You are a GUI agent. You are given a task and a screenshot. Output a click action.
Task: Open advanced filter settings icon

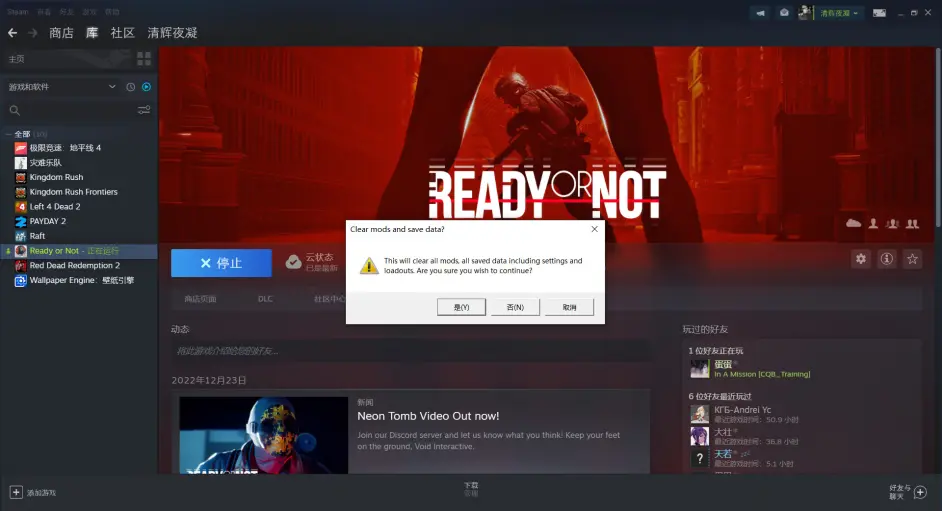pos(144,110)
